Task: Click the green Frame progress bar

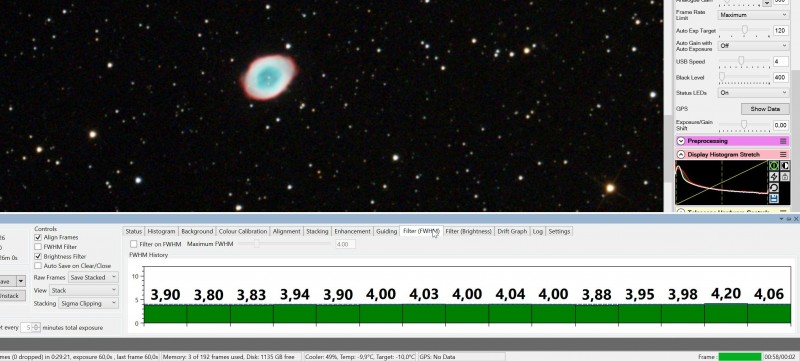Action: click(739, 357)
